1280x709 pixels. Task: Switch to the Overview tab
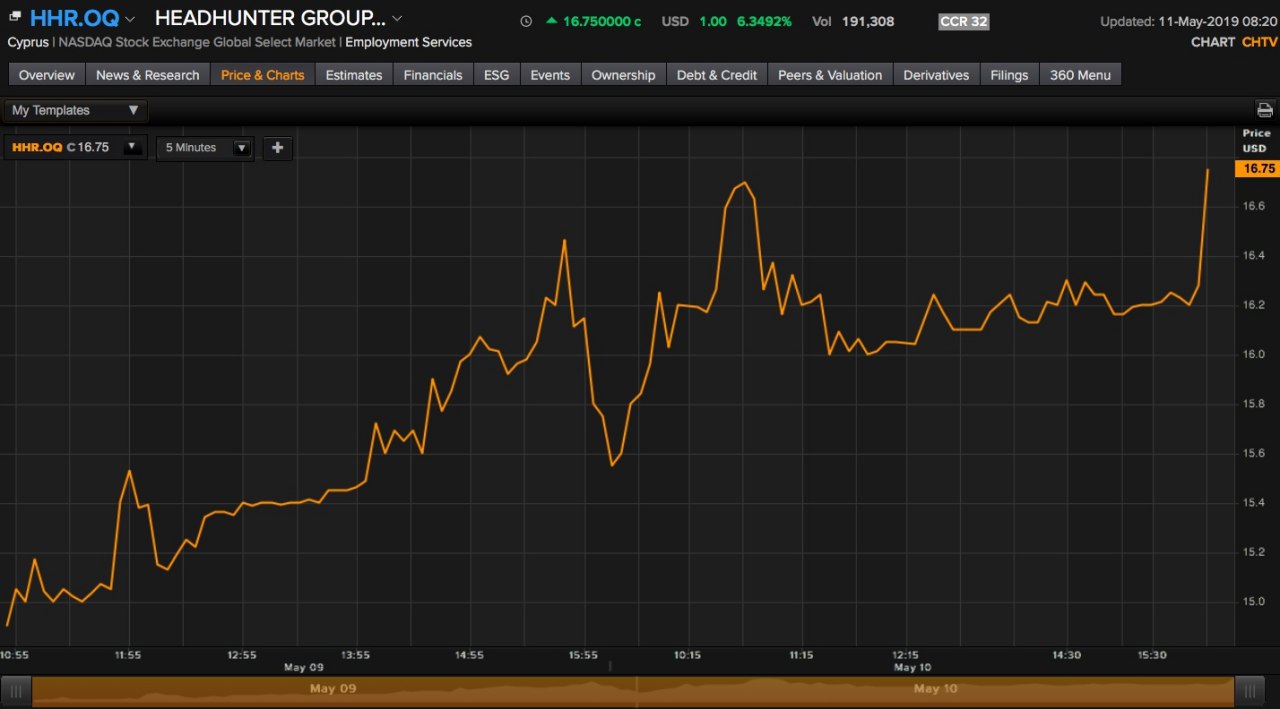[47, 75]
